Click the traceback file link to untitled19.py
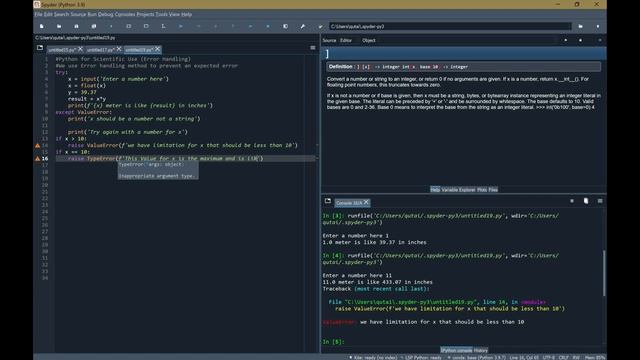640x360 pixels. tap(410, 302)
